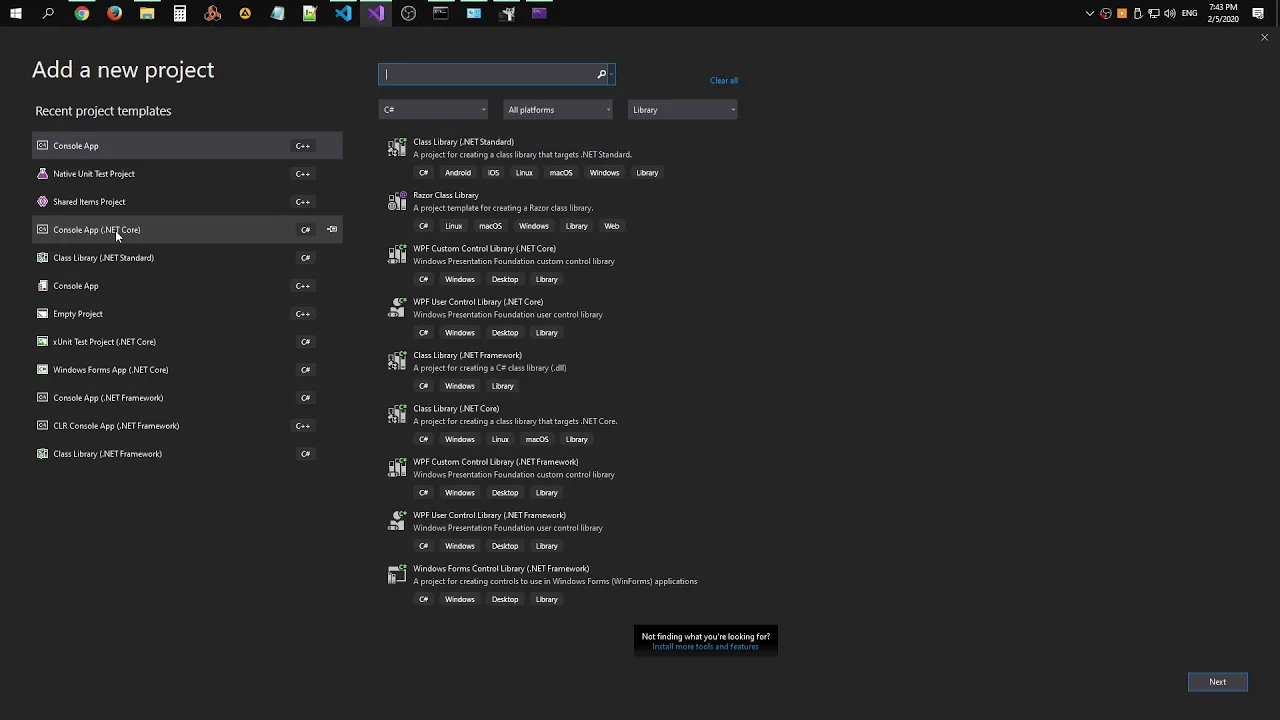Click Clear all filters link
Viewport: 1280px width, 720px height.
(724, 80)
